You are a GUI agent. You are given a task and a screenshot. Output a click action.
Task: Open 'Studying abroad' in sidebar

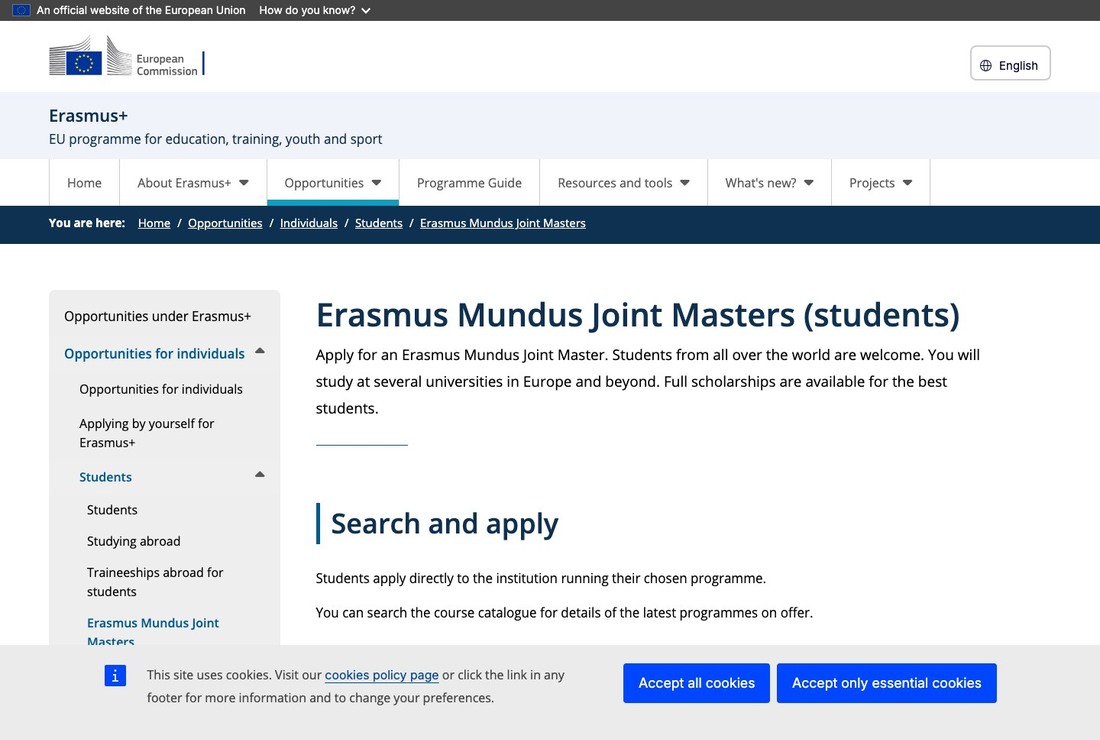pyautogui.click(x=133, y=541)
